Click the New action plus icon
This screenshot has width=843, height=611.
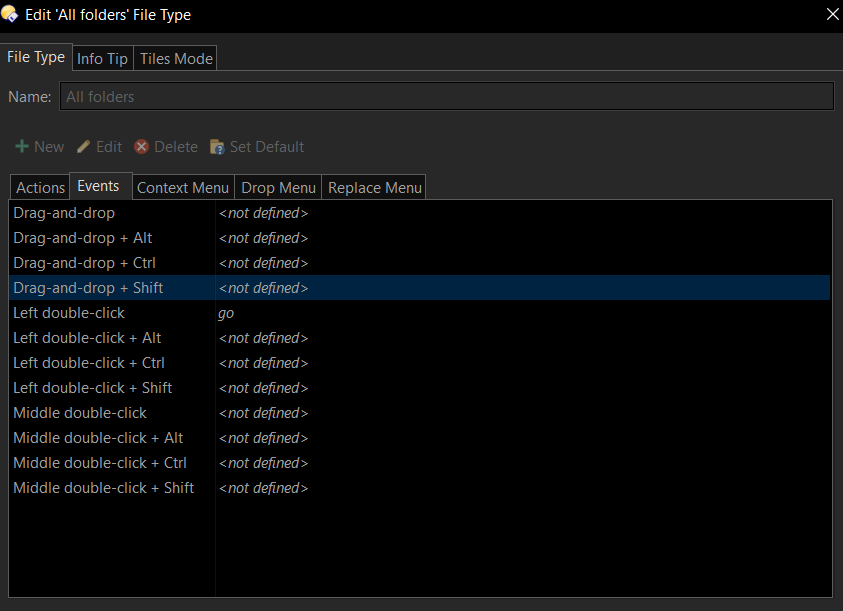point(21,147)
